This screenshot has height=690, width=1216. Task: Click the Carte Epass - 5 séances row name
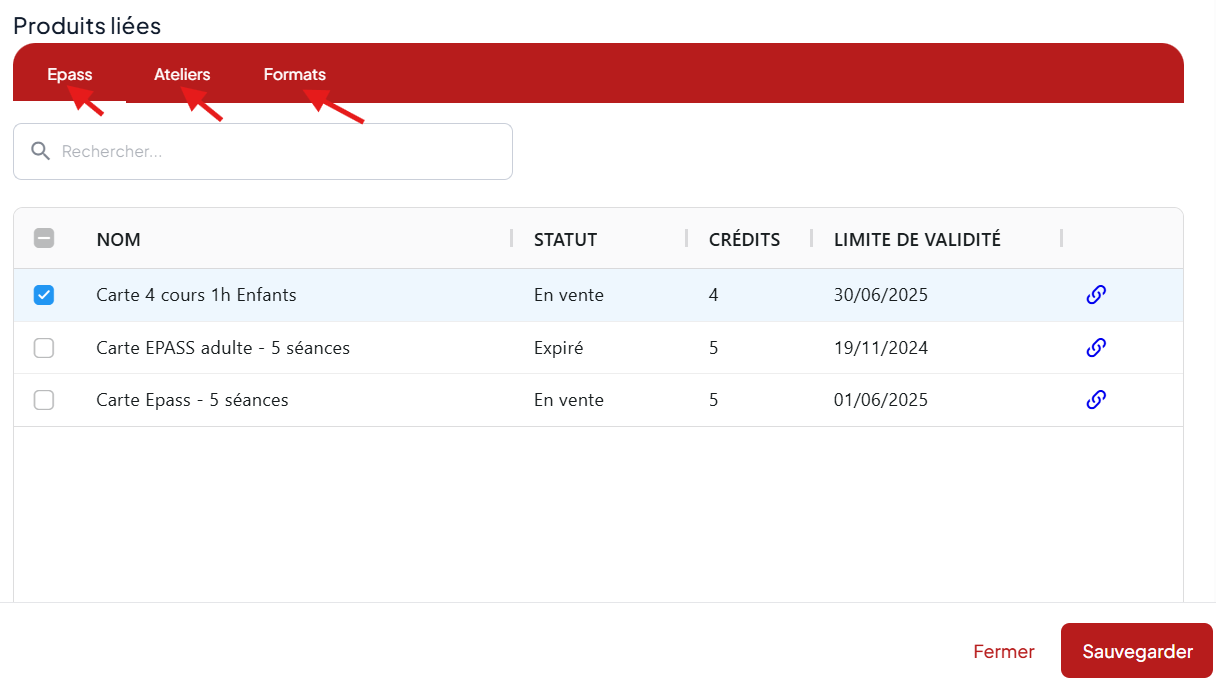pos(192,400)
